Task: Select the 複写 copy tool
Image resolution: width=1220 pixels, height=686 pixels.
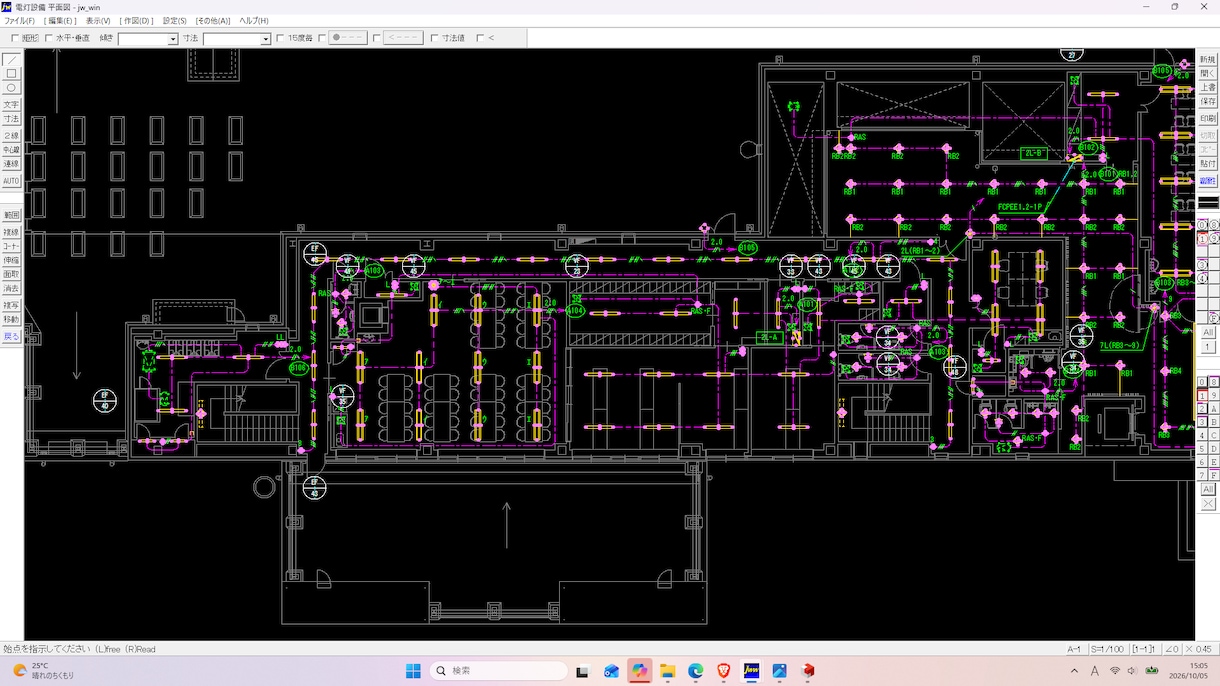Action: 11,305
